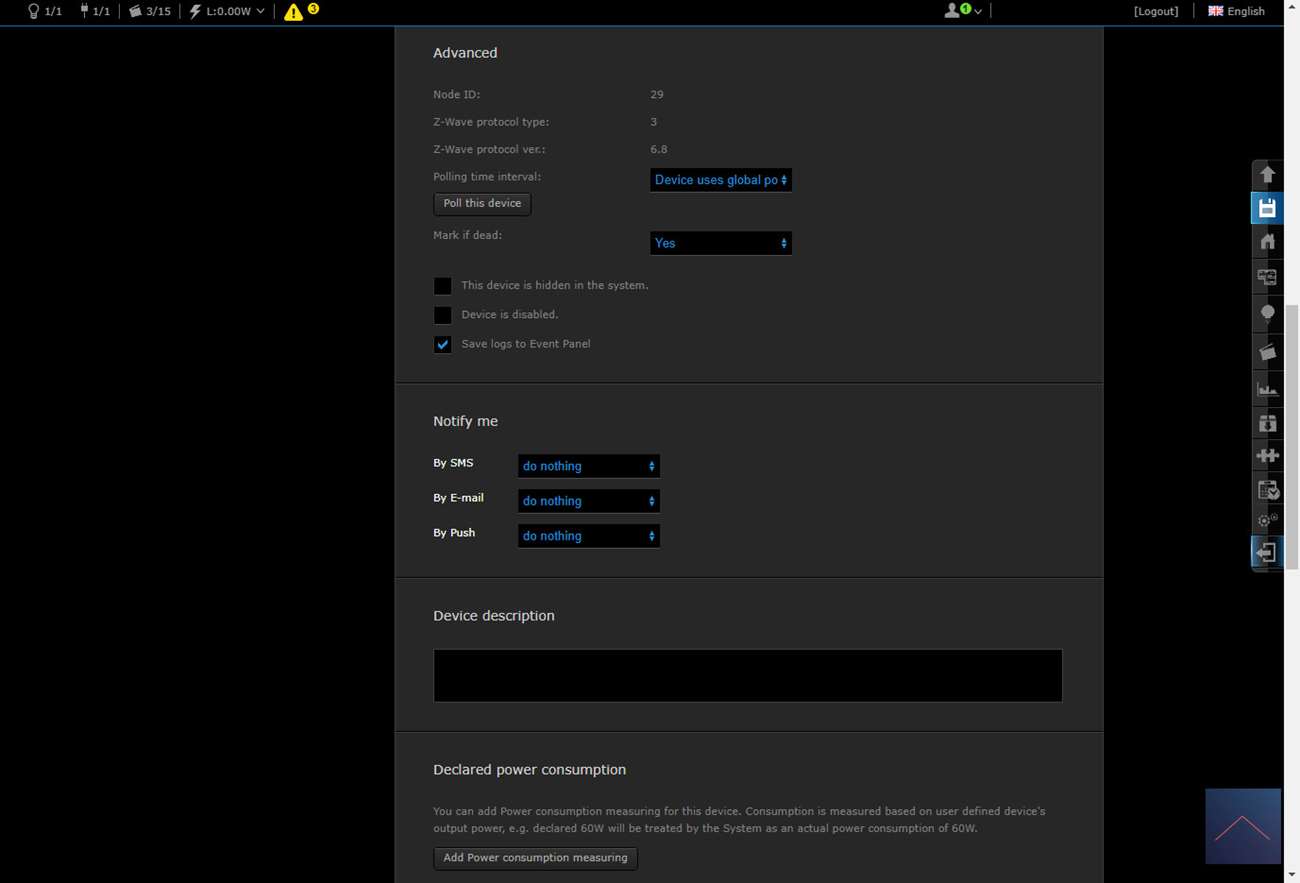This screenshot has width=1300, height=883.
Task: Open the 'By SMS' notification dropdown
Action: pyautogui.click(x=588, y=466)
